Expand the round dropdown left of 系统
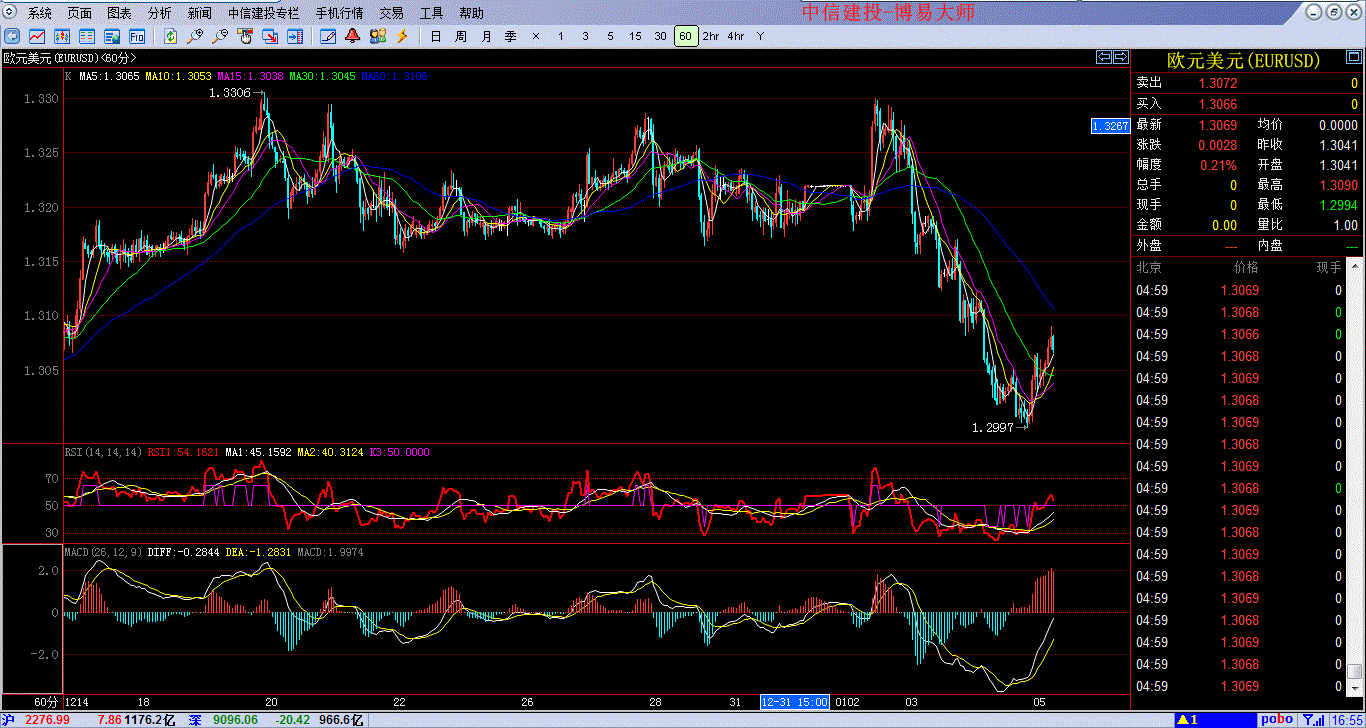The height and width of the screenshot is (728, 1366). pos(10,13)
